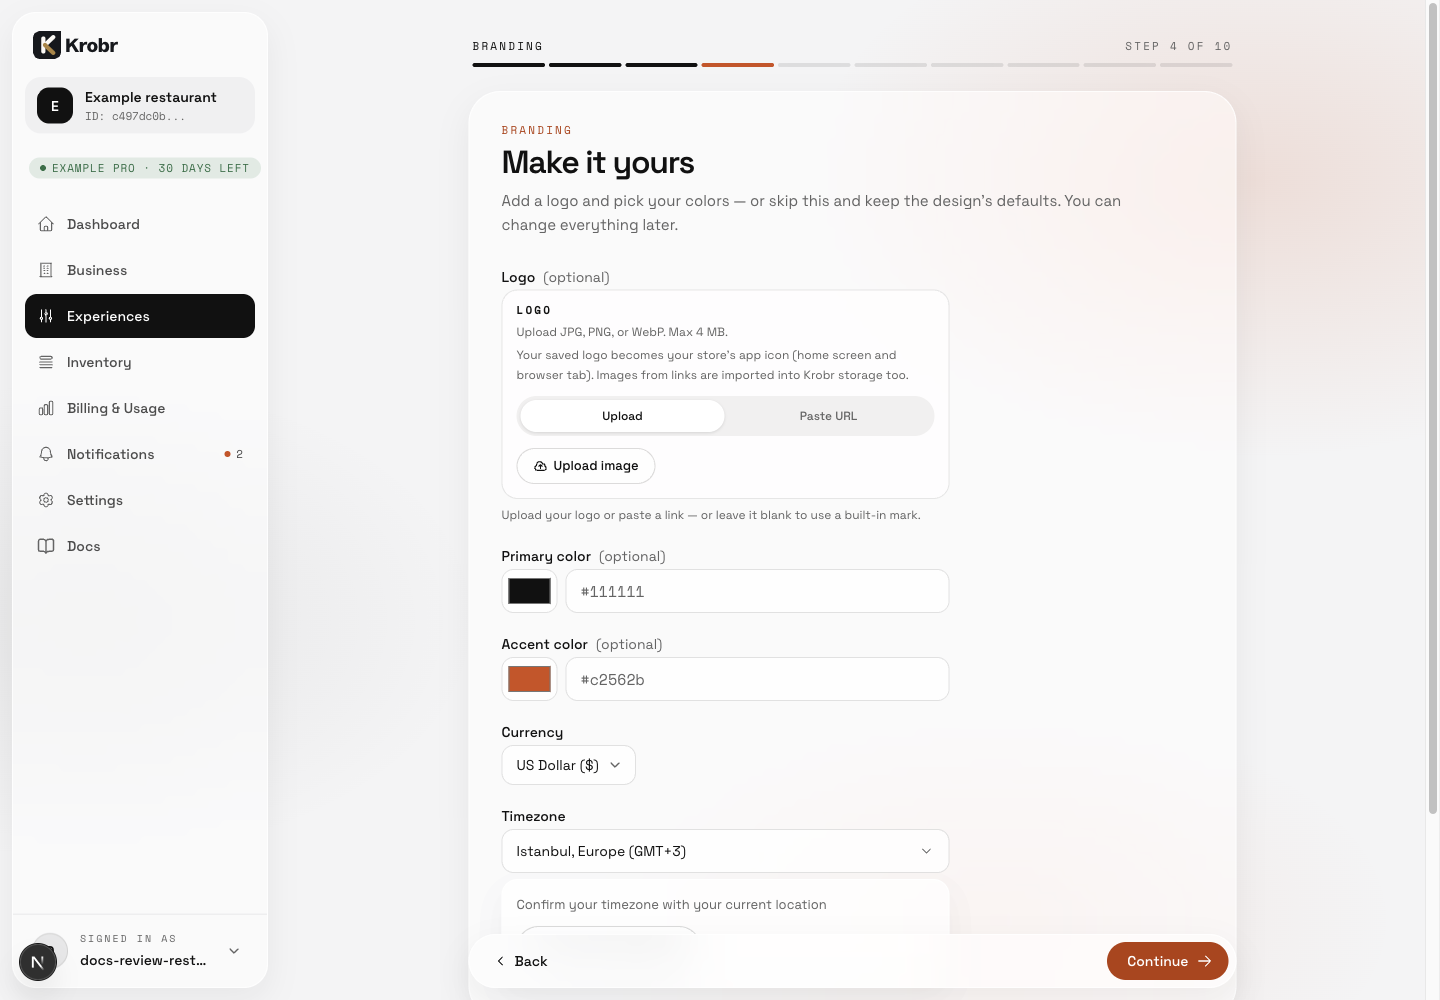
Task: Switch logo mode to Paste URL
Action: [x=828, y=416]
